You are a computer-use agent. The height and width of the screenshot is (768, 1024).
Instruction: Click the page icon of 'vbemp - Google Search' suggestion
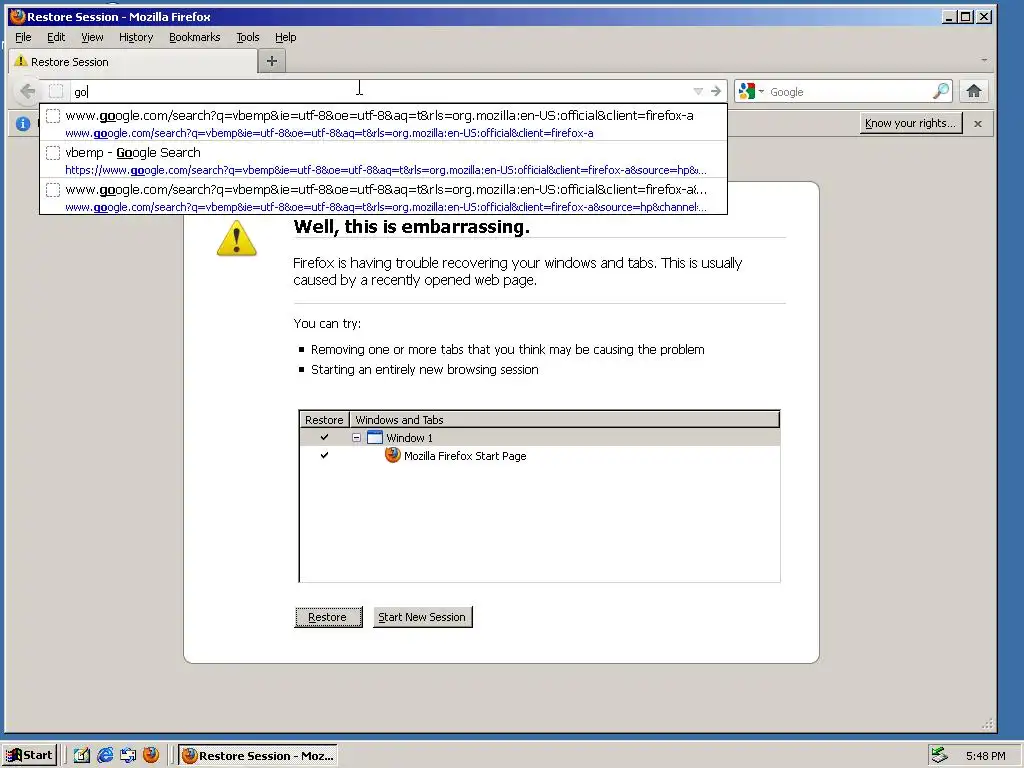pos(53,153)
